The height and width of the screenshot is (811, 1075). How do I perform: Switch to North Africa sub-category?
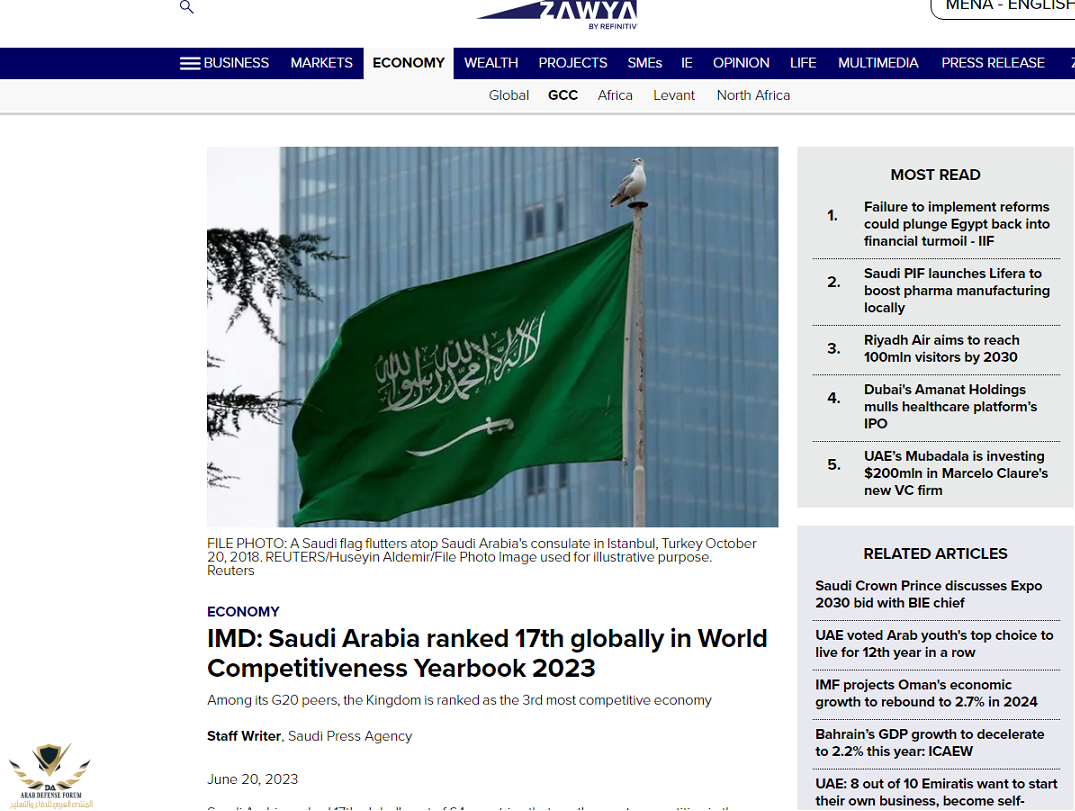coord(753,95)
